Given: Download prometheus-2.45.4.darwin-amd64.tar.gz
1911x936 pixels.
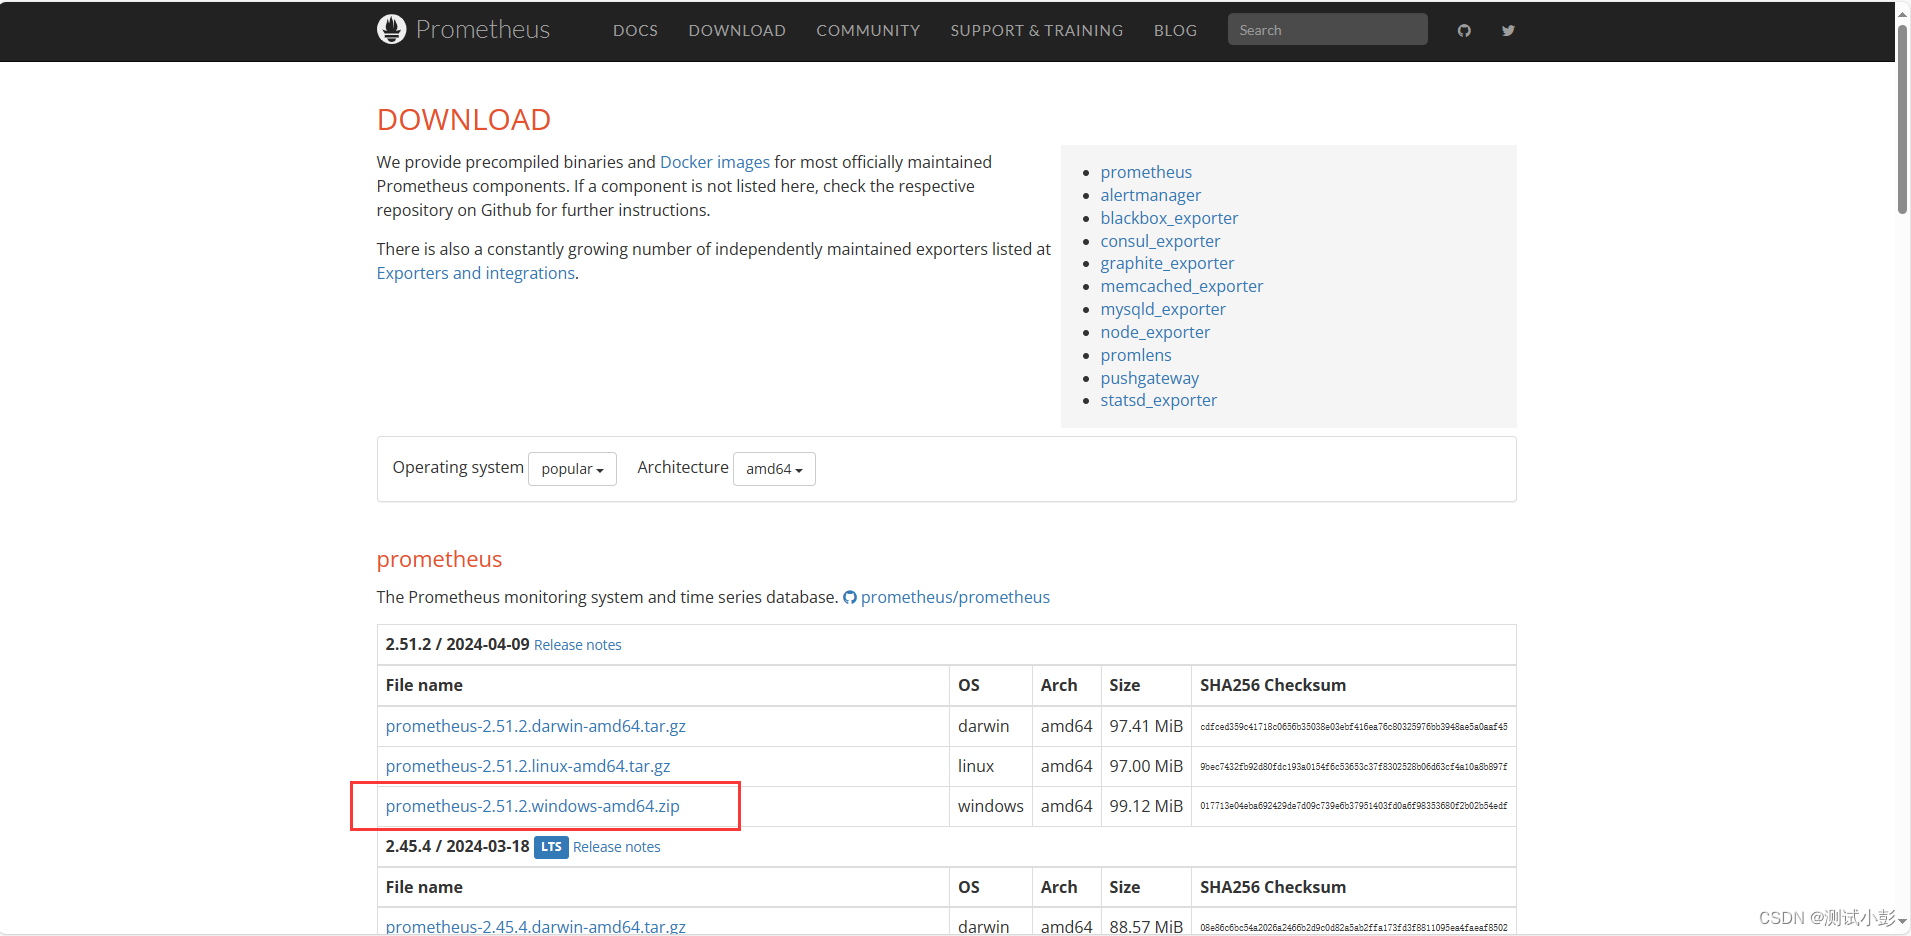Looking at the screenshot, I should (x=535, y=926).
